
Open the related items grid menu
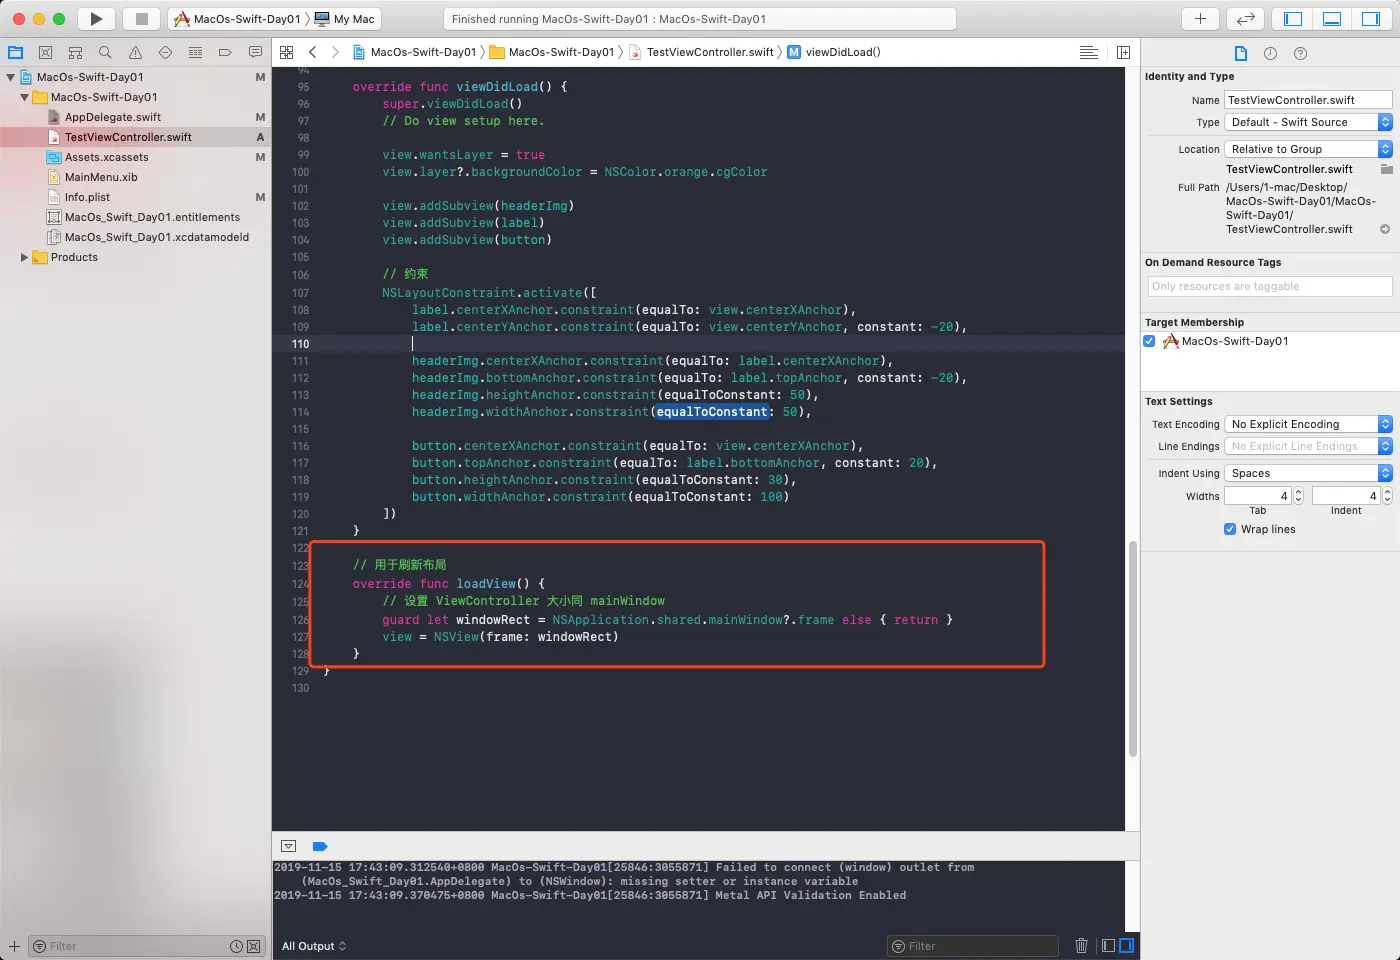pos(287,52)
